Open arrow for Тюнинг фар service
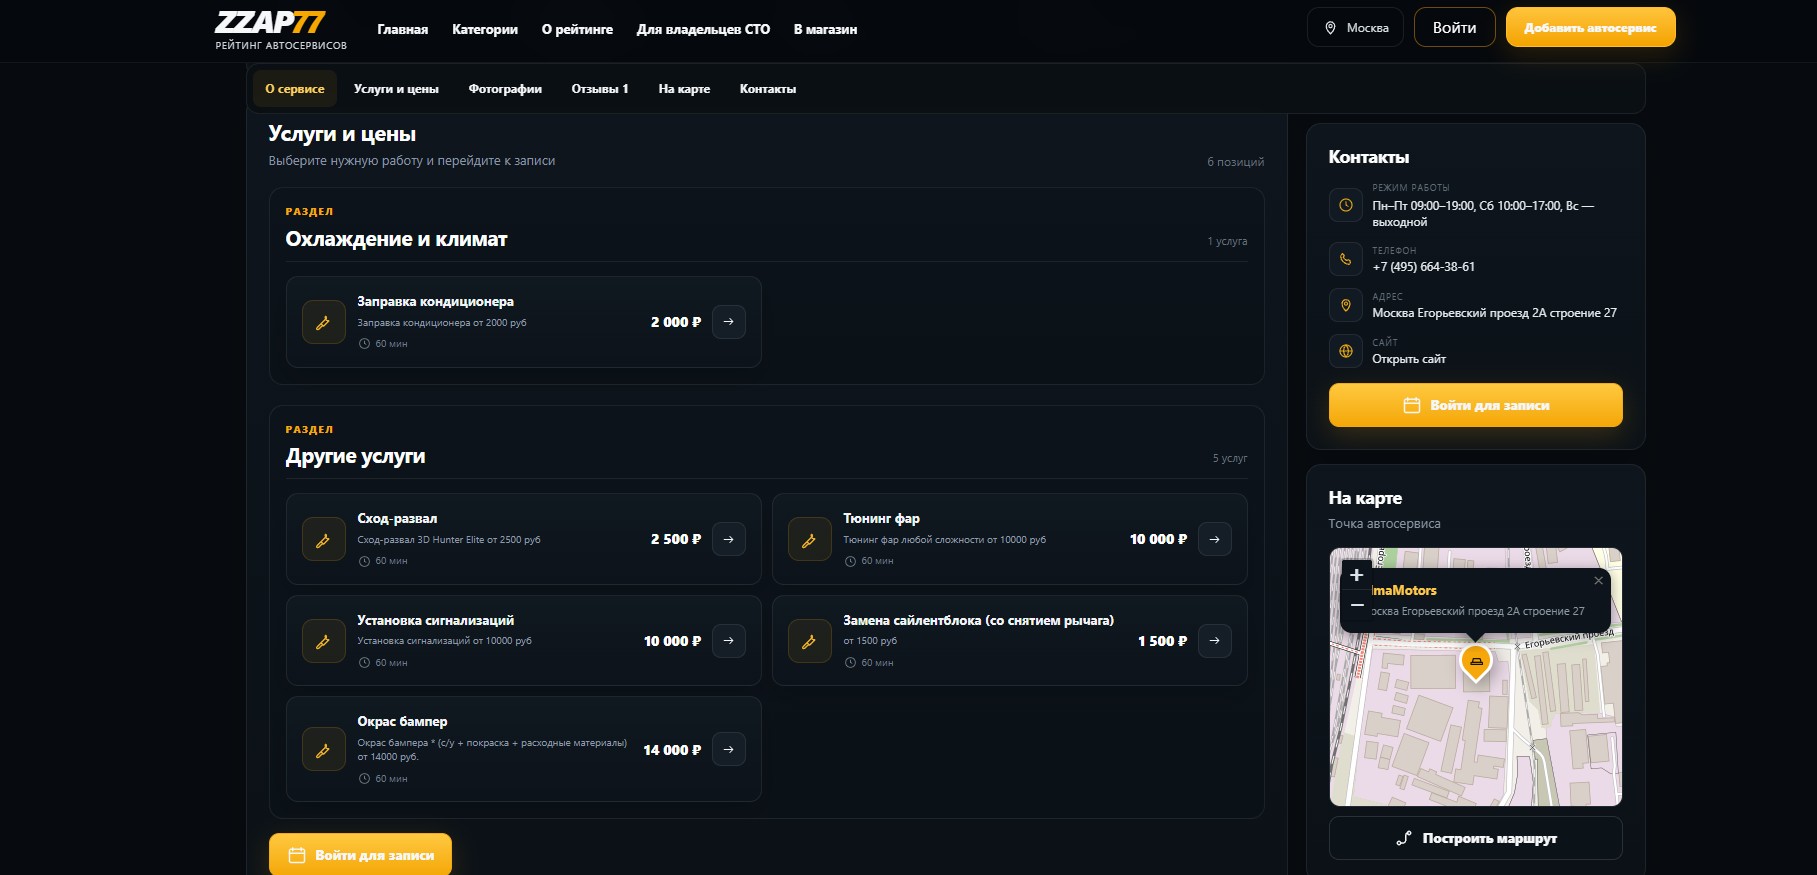This screenshot has width=1817, height=875. pos(1215,539)
